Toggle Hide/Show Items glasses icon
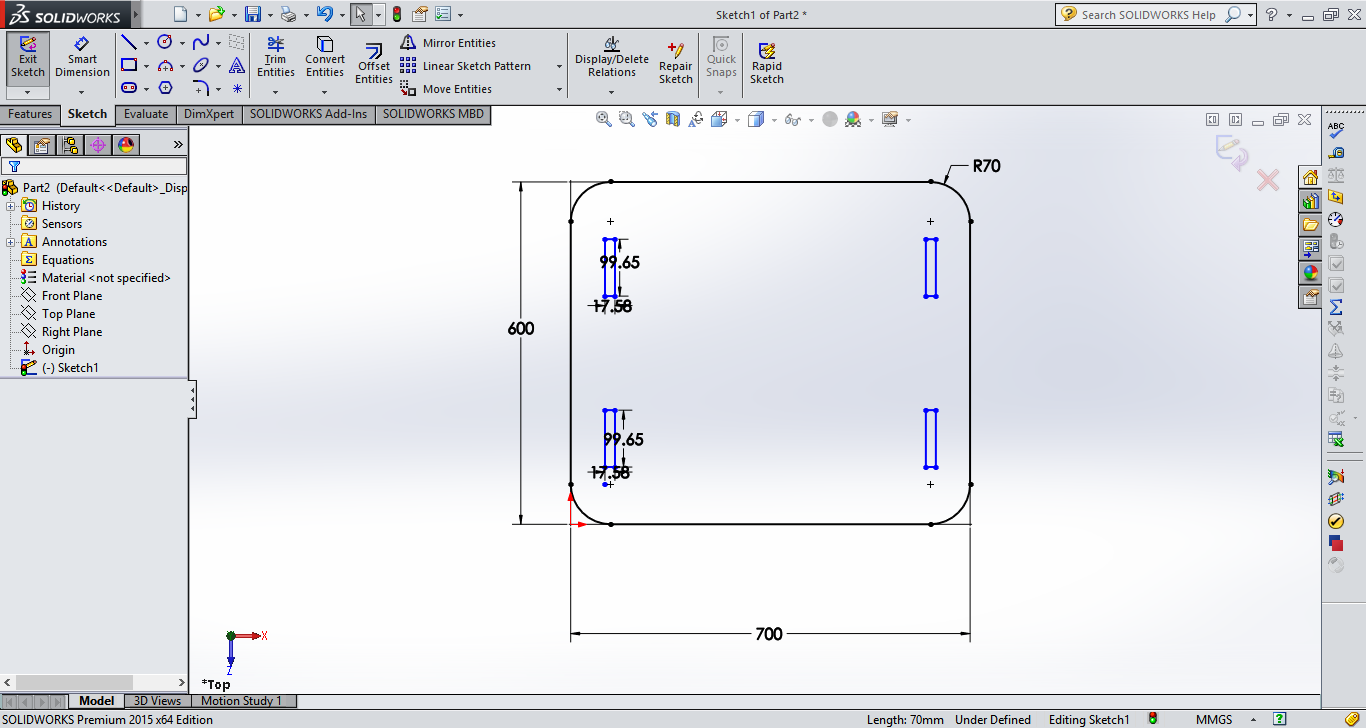 (x=793, y=119)
